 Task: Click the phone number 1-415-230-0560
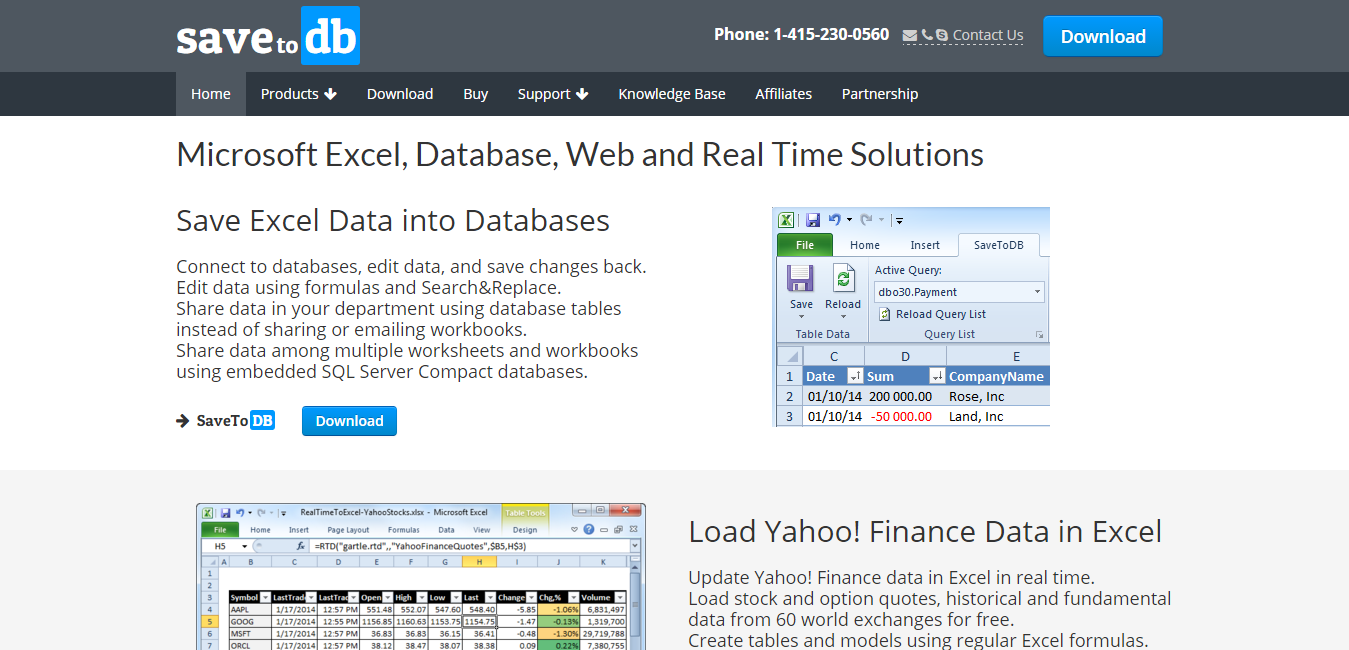[x=831, y=35]
